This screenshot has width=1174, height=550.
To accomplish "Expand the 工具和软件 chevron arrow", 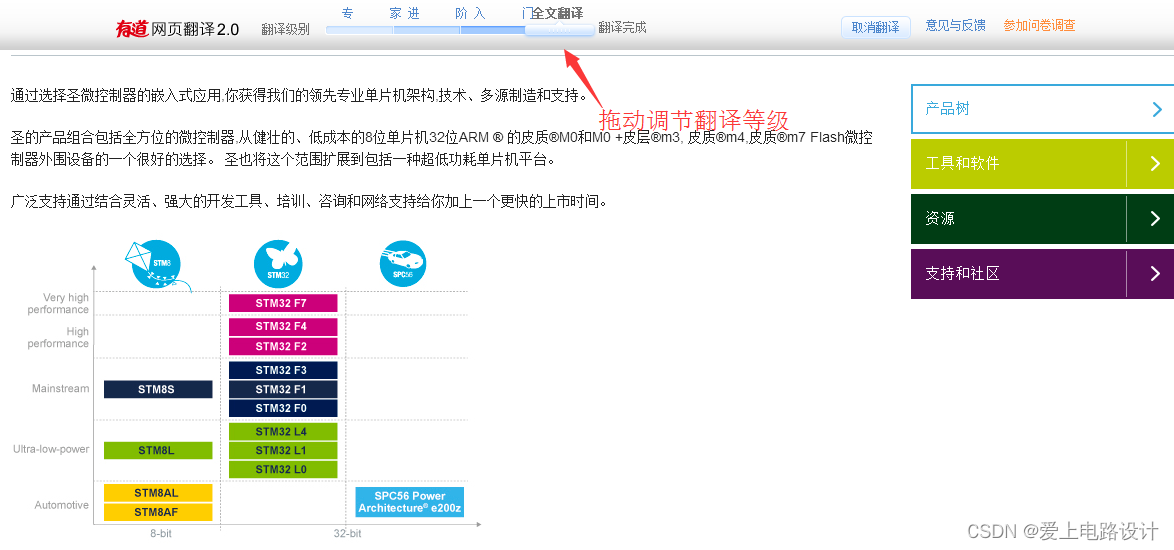I will 1155,163.
